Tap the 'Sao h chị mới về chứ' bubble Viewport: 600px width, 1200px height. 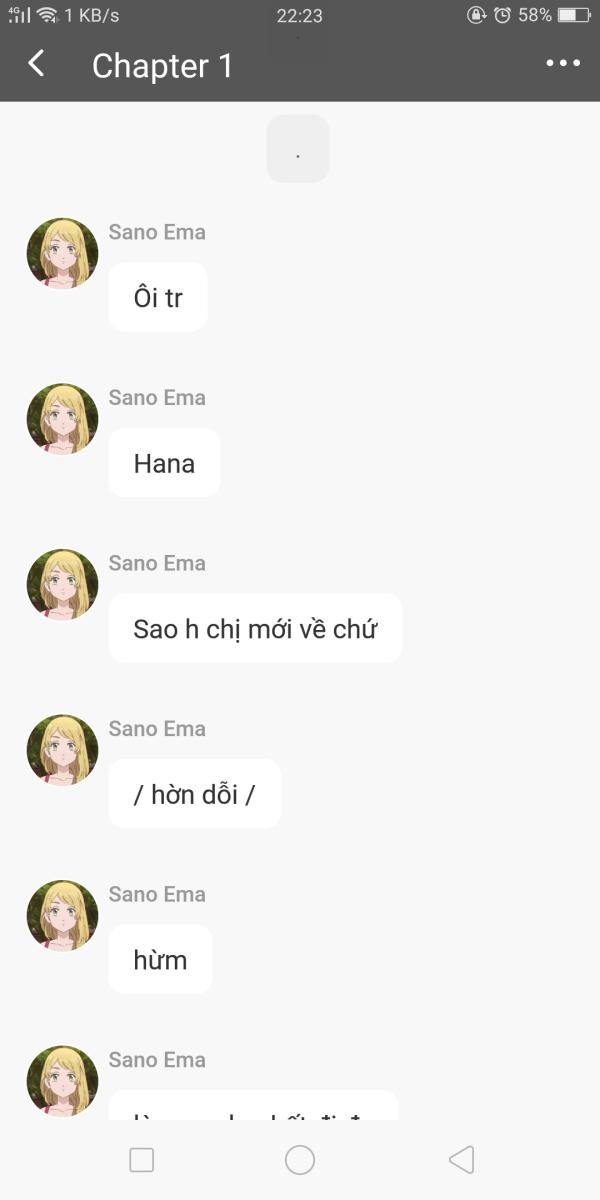click(255, 628)
